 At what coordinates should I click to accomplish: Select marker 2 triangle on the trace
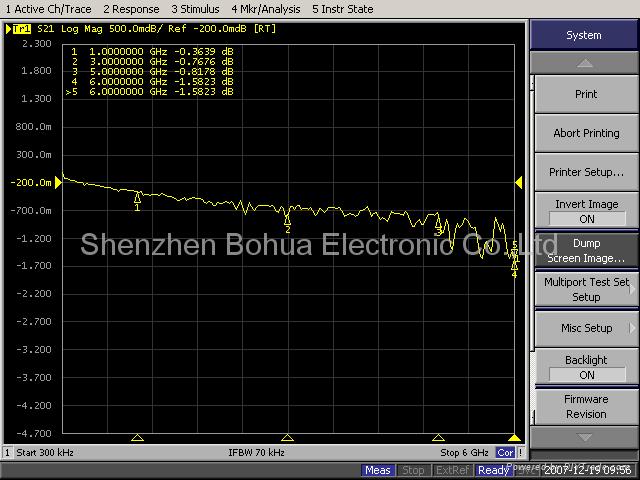click(287, 217)
